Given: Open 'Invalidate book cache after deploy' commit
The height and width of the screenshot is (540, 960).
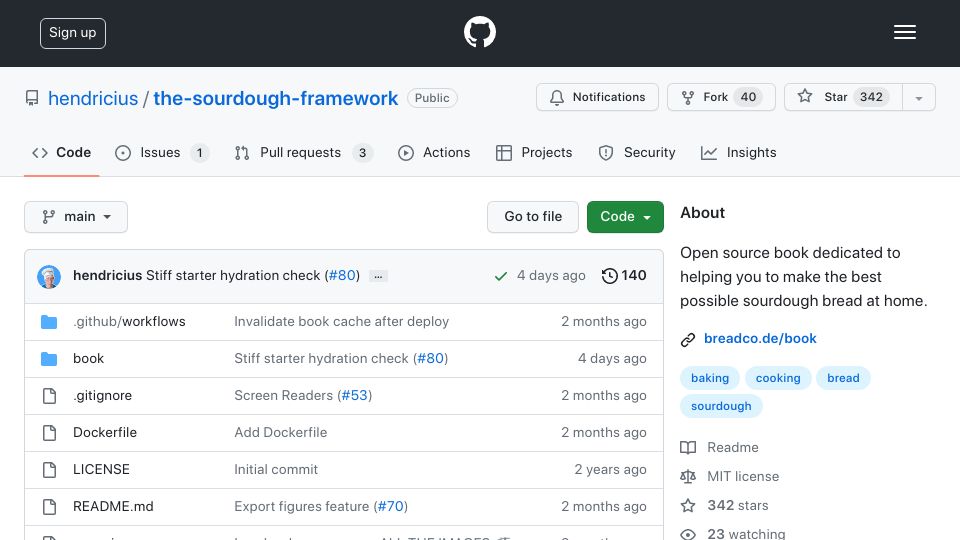Looking at the screenshot, I should pyautogui.click(x=341, y=321).
